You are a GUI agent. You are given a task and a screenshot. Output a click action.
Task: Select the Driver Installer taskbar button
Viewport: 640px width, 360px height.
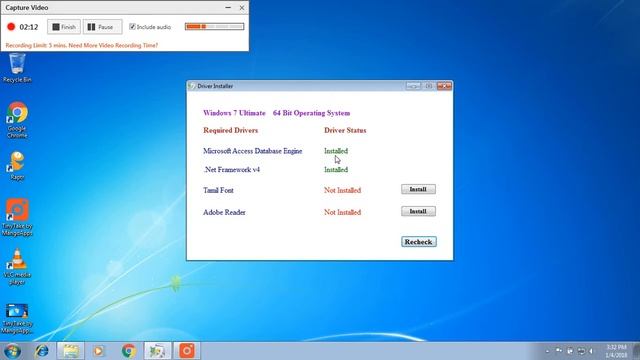point(158,351)
